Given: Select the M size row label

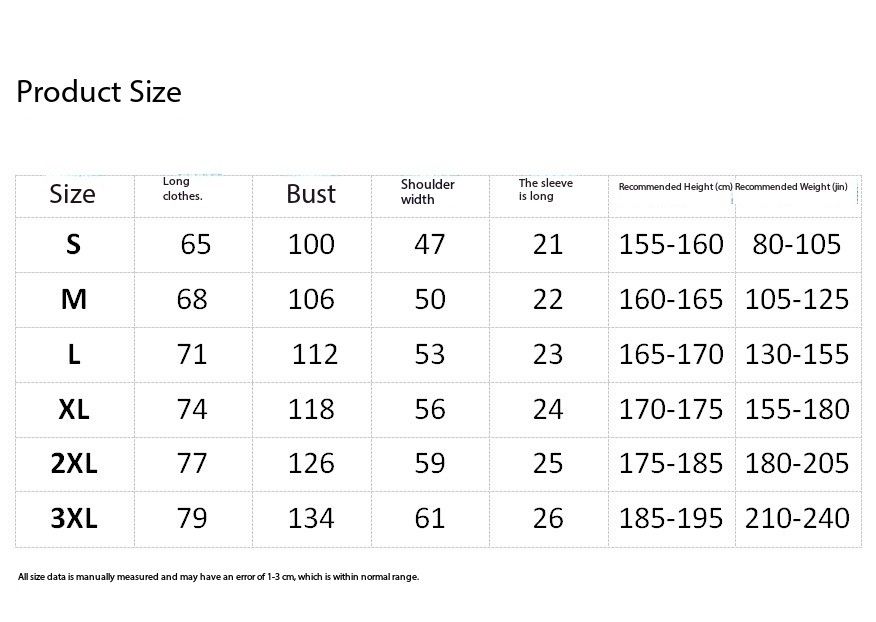Looking at the screenshot, I should [73, 299].
